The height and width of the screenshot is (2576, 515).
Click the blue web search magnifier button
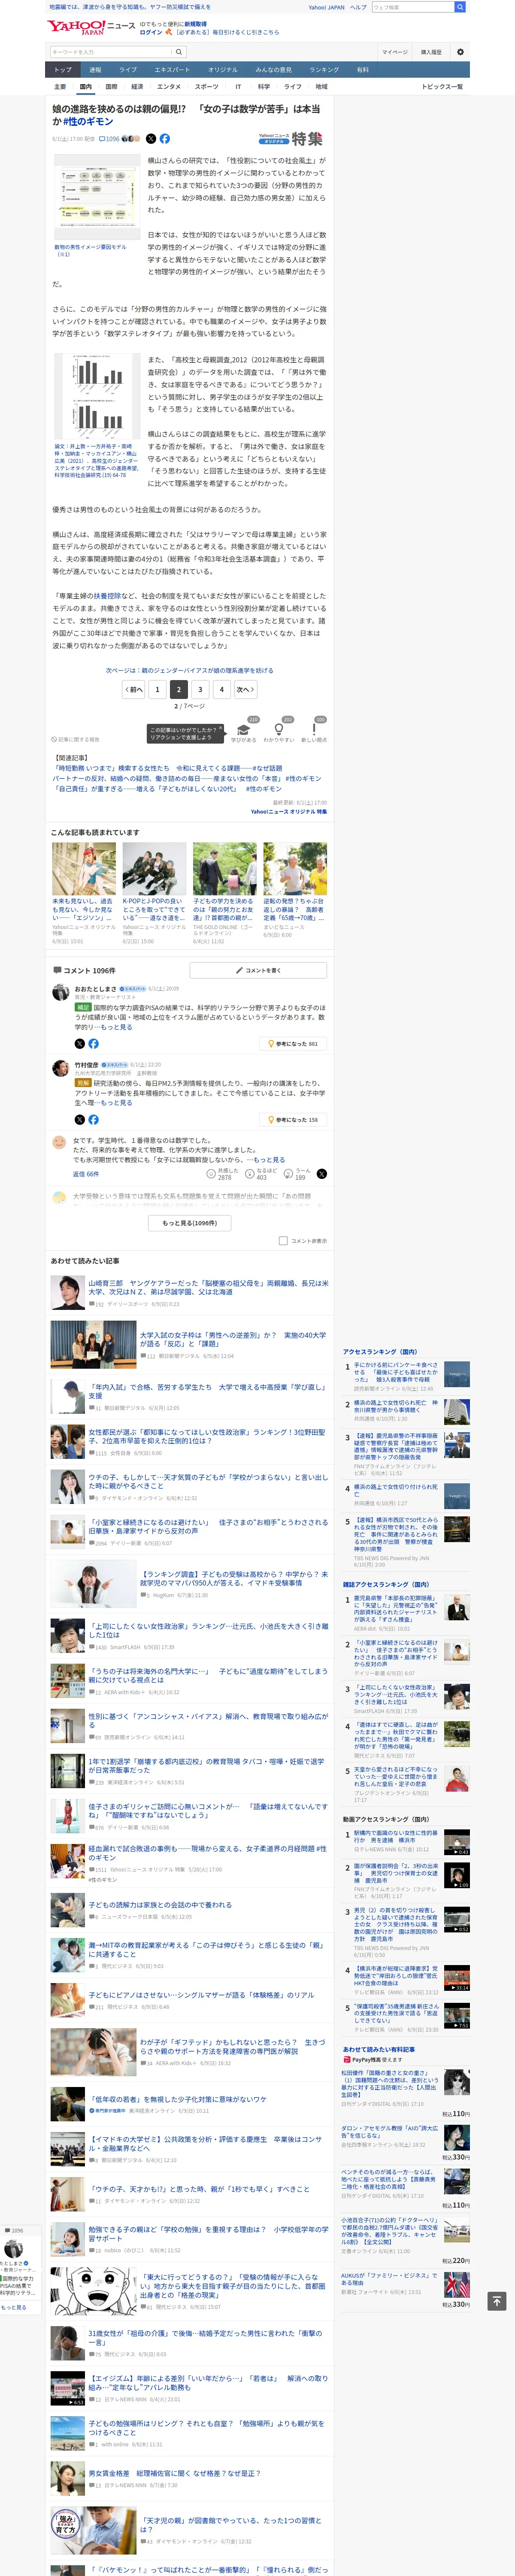(x=460, y=7)
